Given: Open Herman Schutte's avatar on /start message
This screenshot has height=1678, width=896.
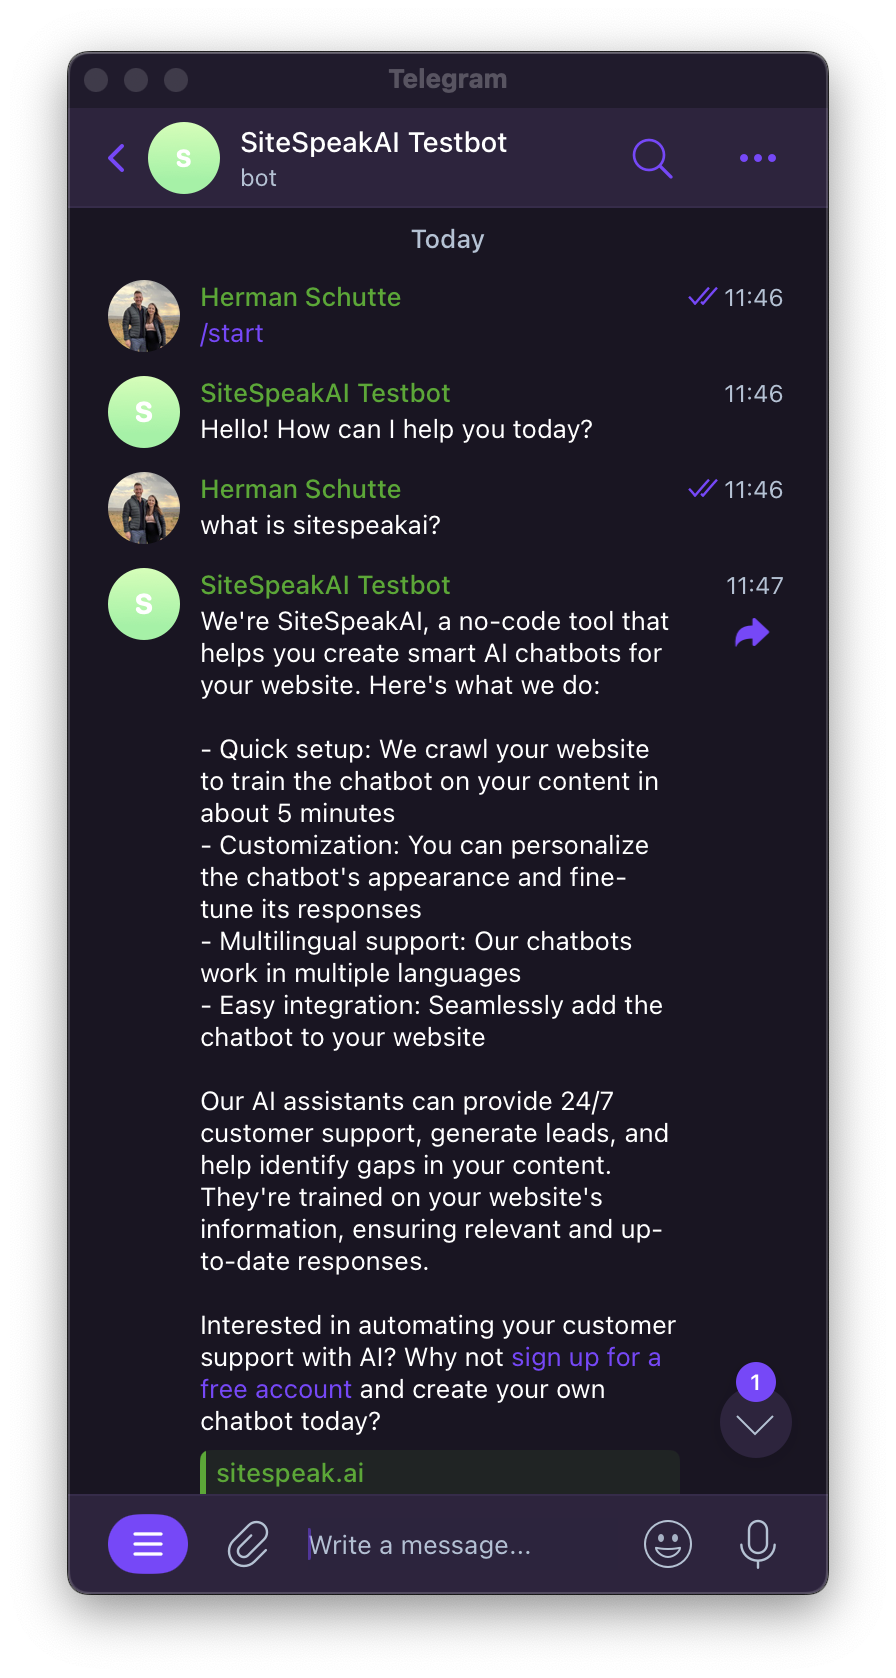Looking at the screenshot, I should pyautogui.click(x=144, y=316).
